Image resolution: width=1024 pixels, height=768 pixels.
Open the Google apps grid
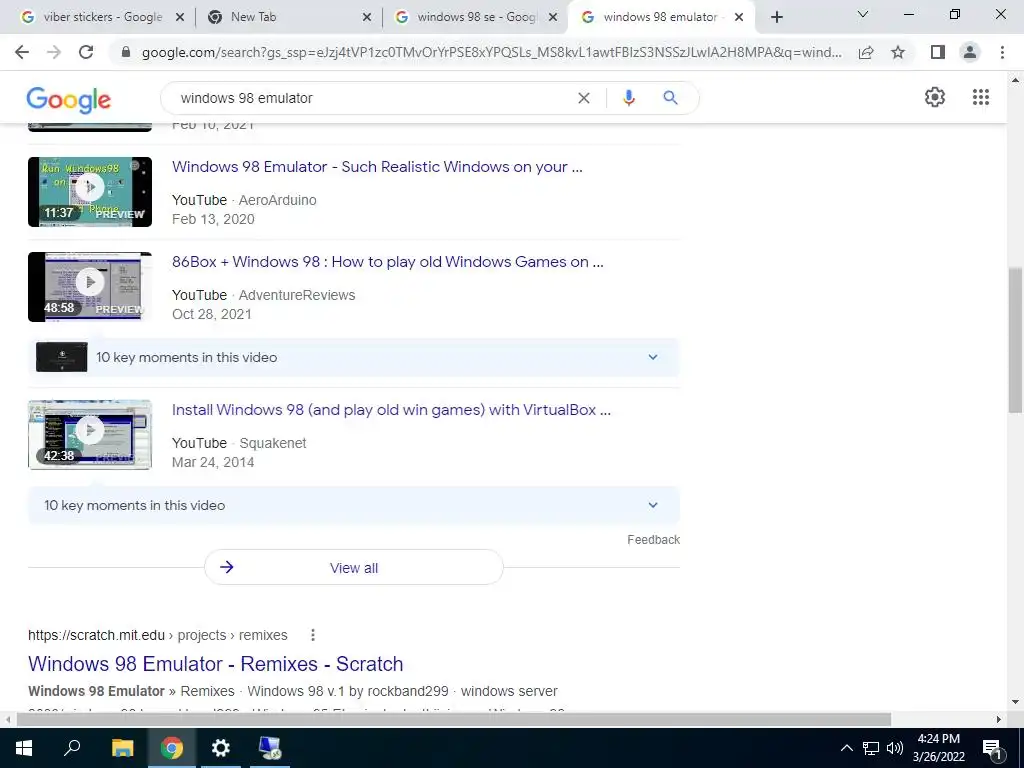(x=980, y=97)
